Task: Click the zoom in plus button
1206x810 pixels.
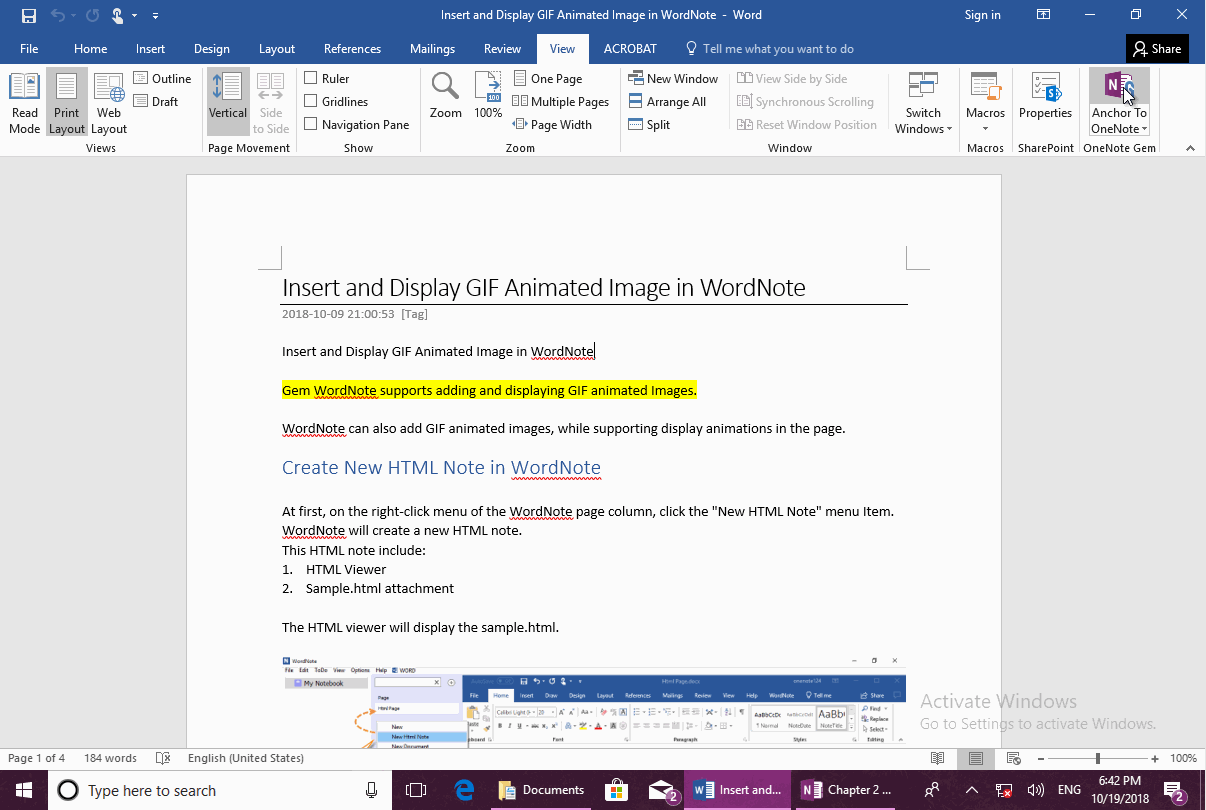Action: click(1155, 759)
